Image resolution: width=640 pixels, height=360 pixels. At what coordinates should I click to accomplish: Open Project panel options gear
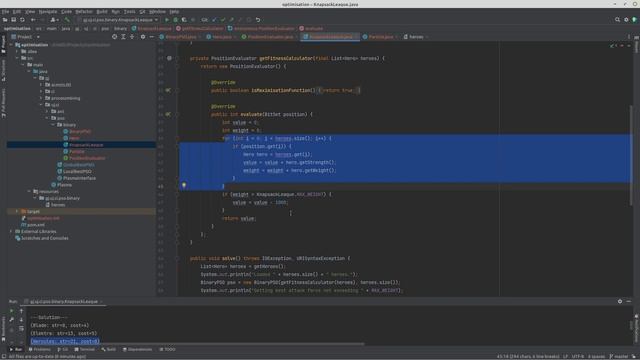(143, 37)
